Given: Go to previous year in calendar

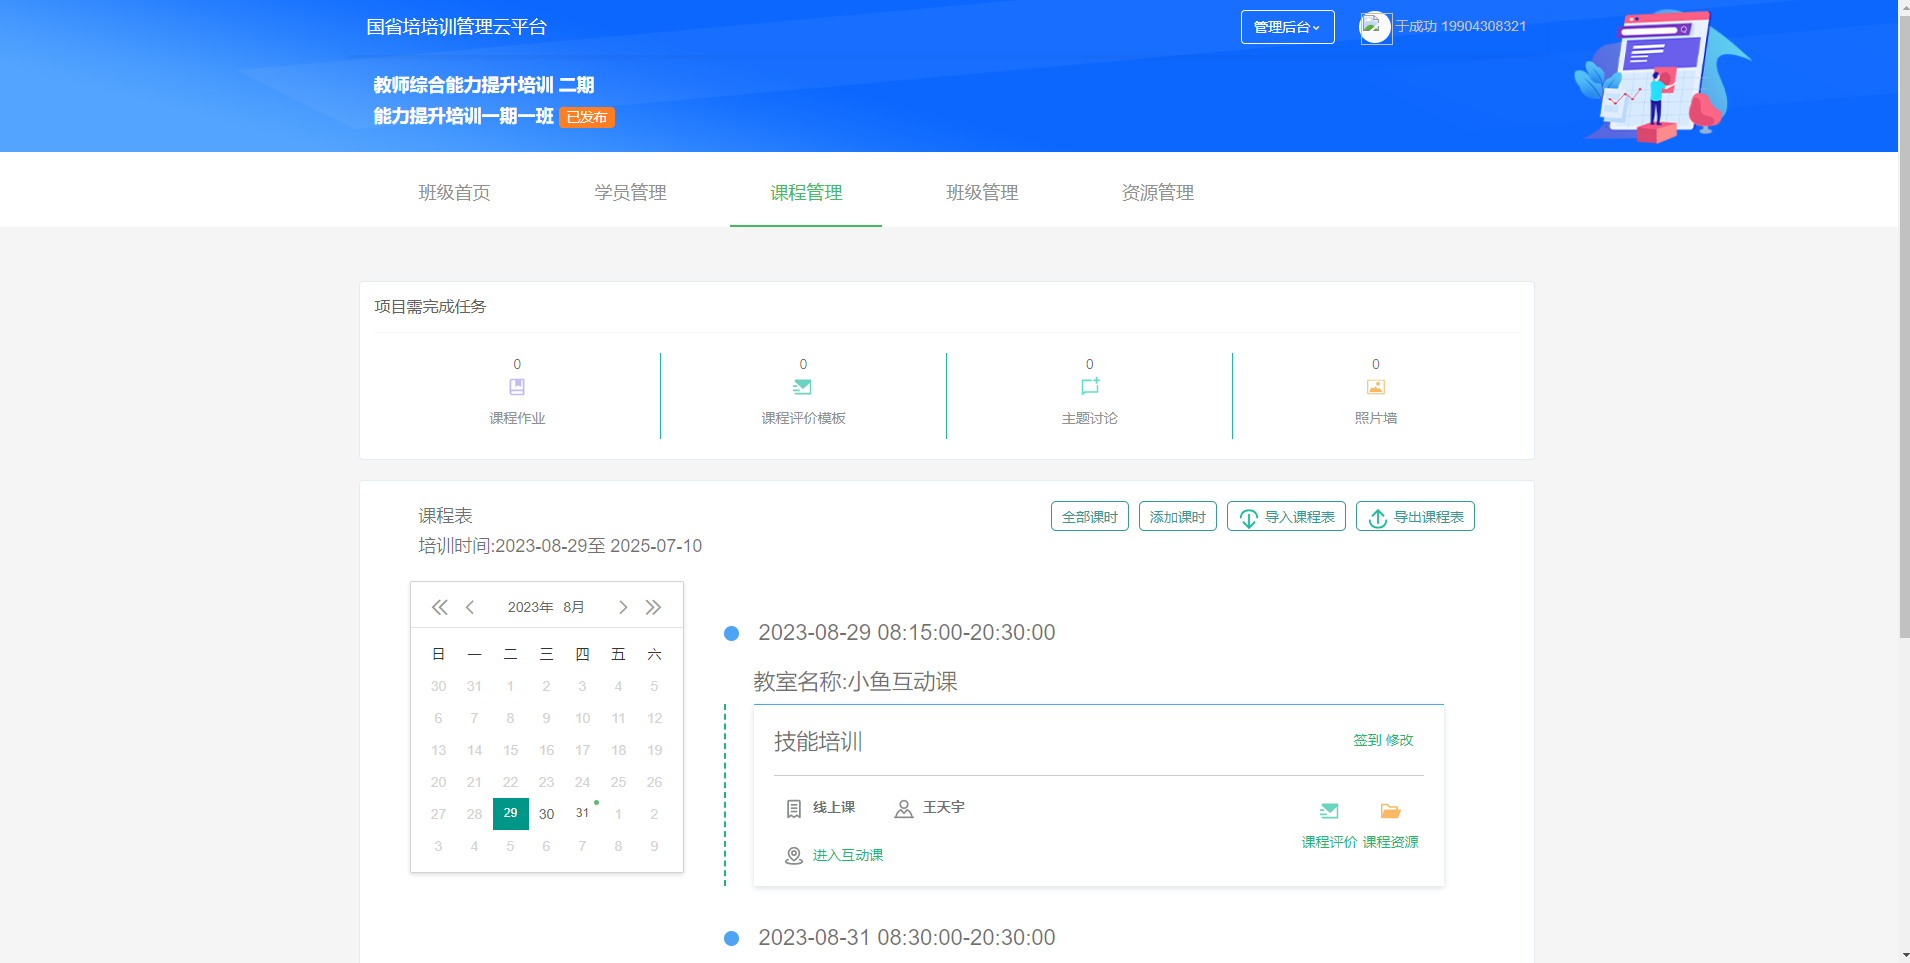Looking at the screenshot, I should [439, 607].
